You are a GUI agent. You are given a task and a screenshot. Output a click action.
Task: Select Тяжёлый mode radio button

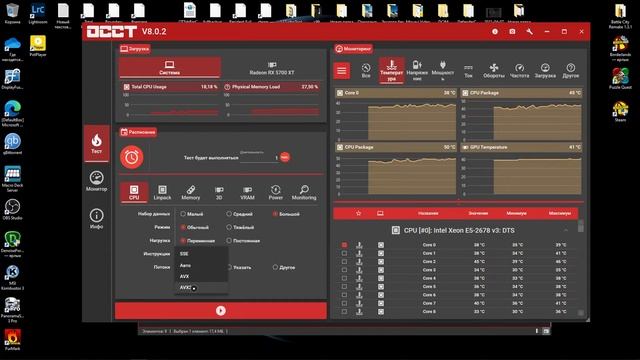click(x=229, y=227)
